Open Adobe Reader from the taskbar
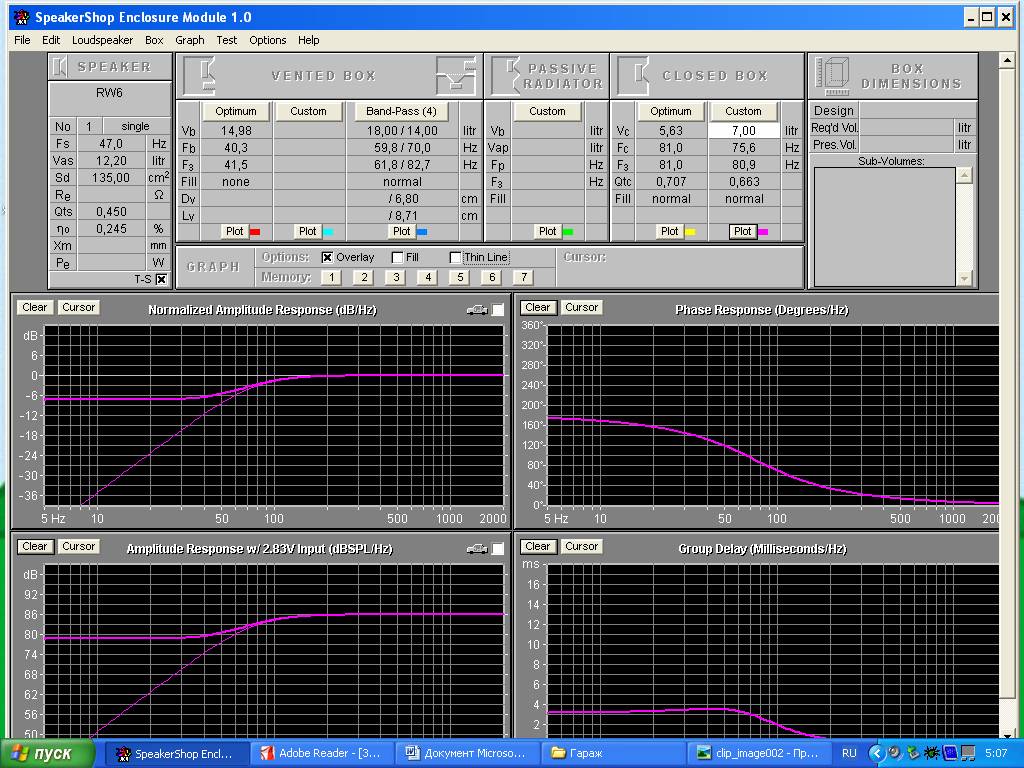The image size is (1024, 768). (x=320, y=753)
